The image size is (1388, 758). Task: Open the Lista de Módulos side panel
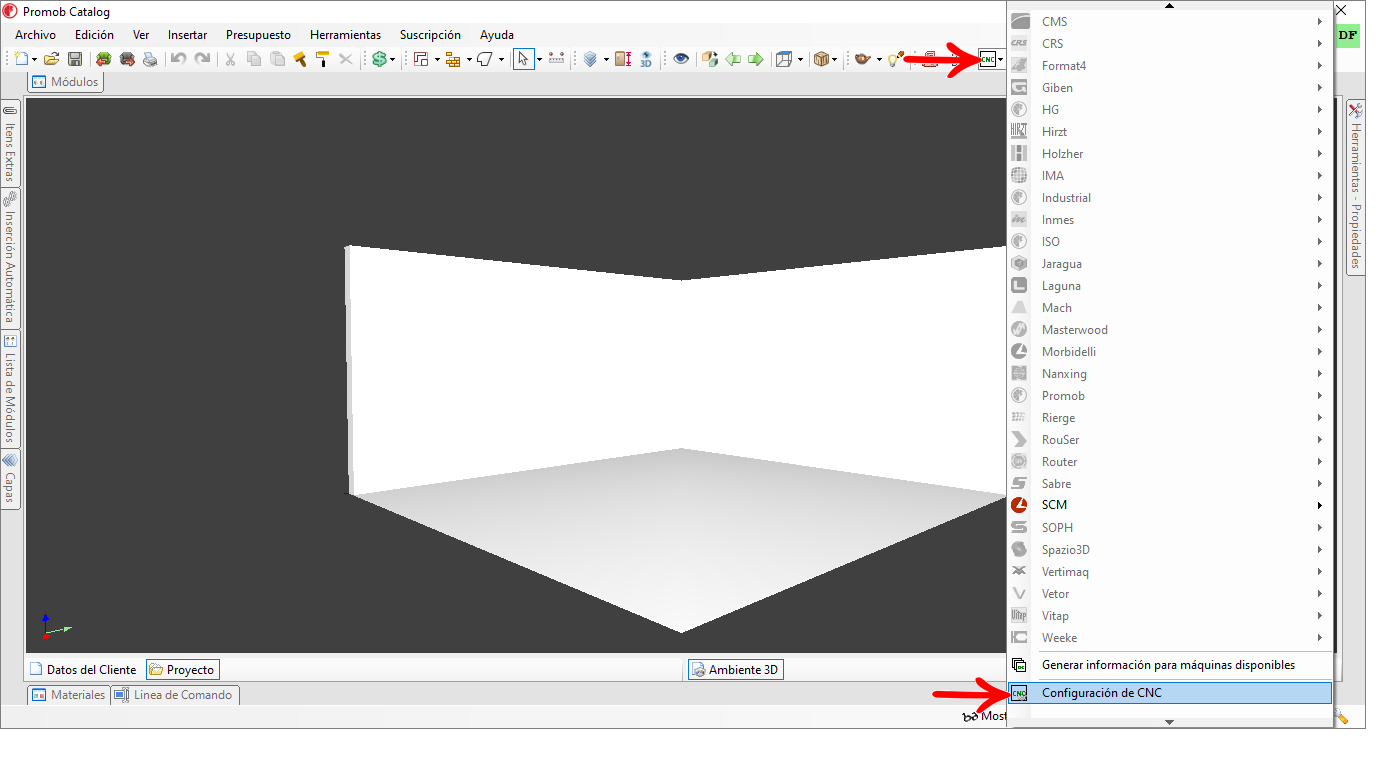tap(10, 388)
